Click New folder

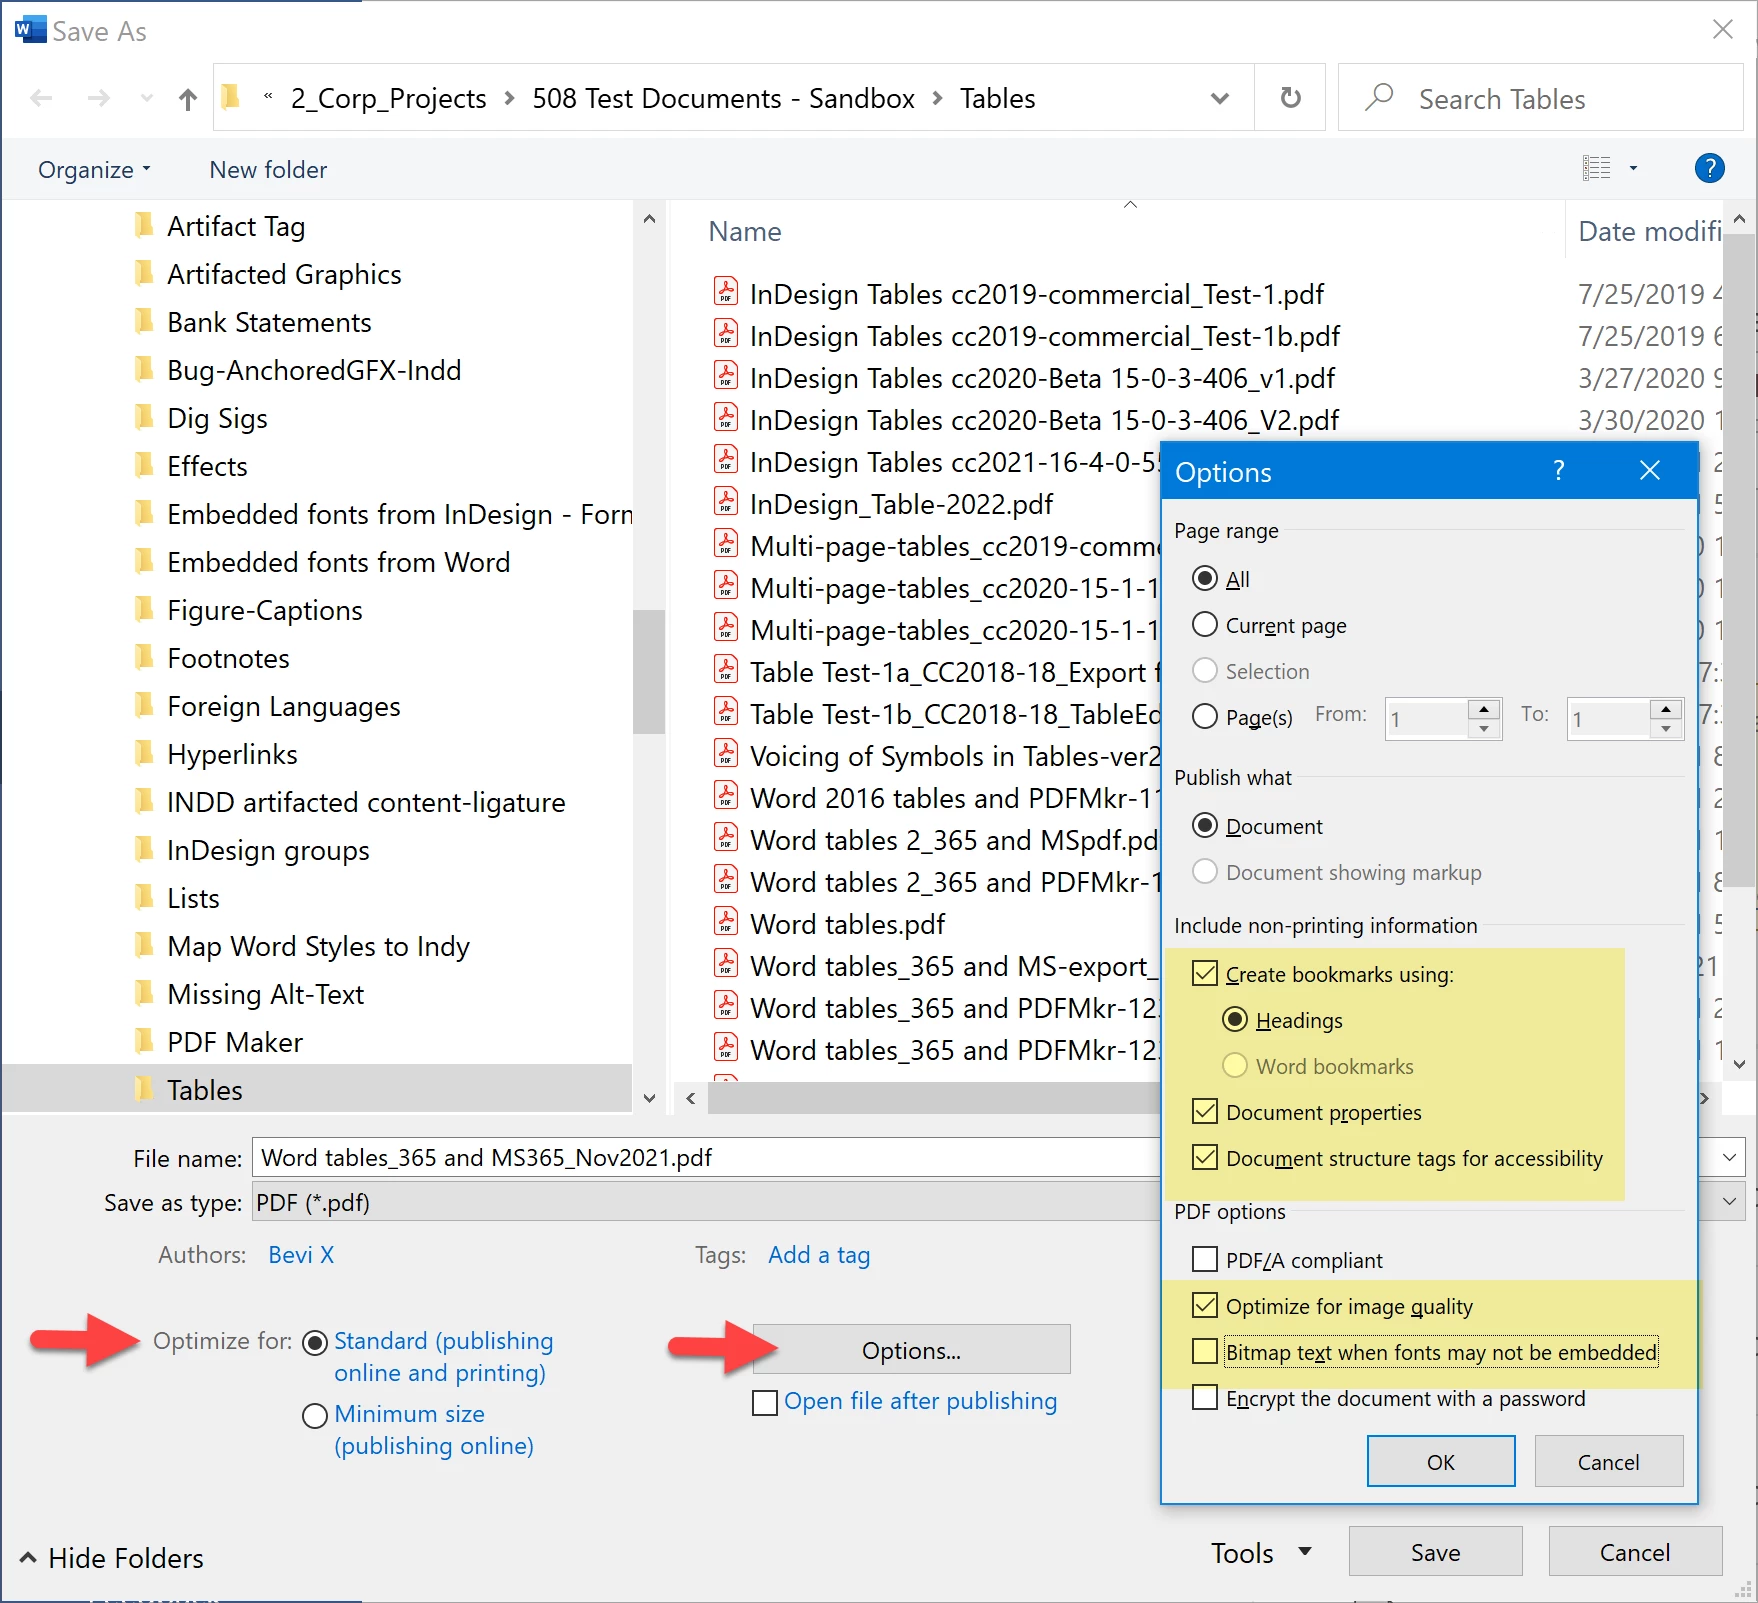[268, 169]
